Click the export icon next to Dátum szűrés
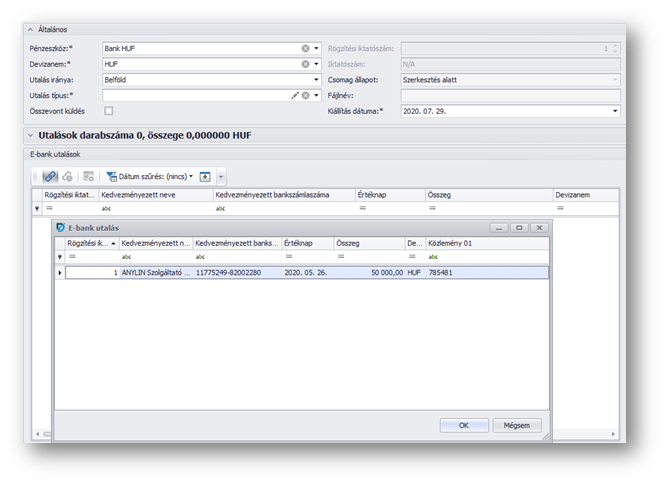This screenshot has width=668, height=485. tap(206, 176)
